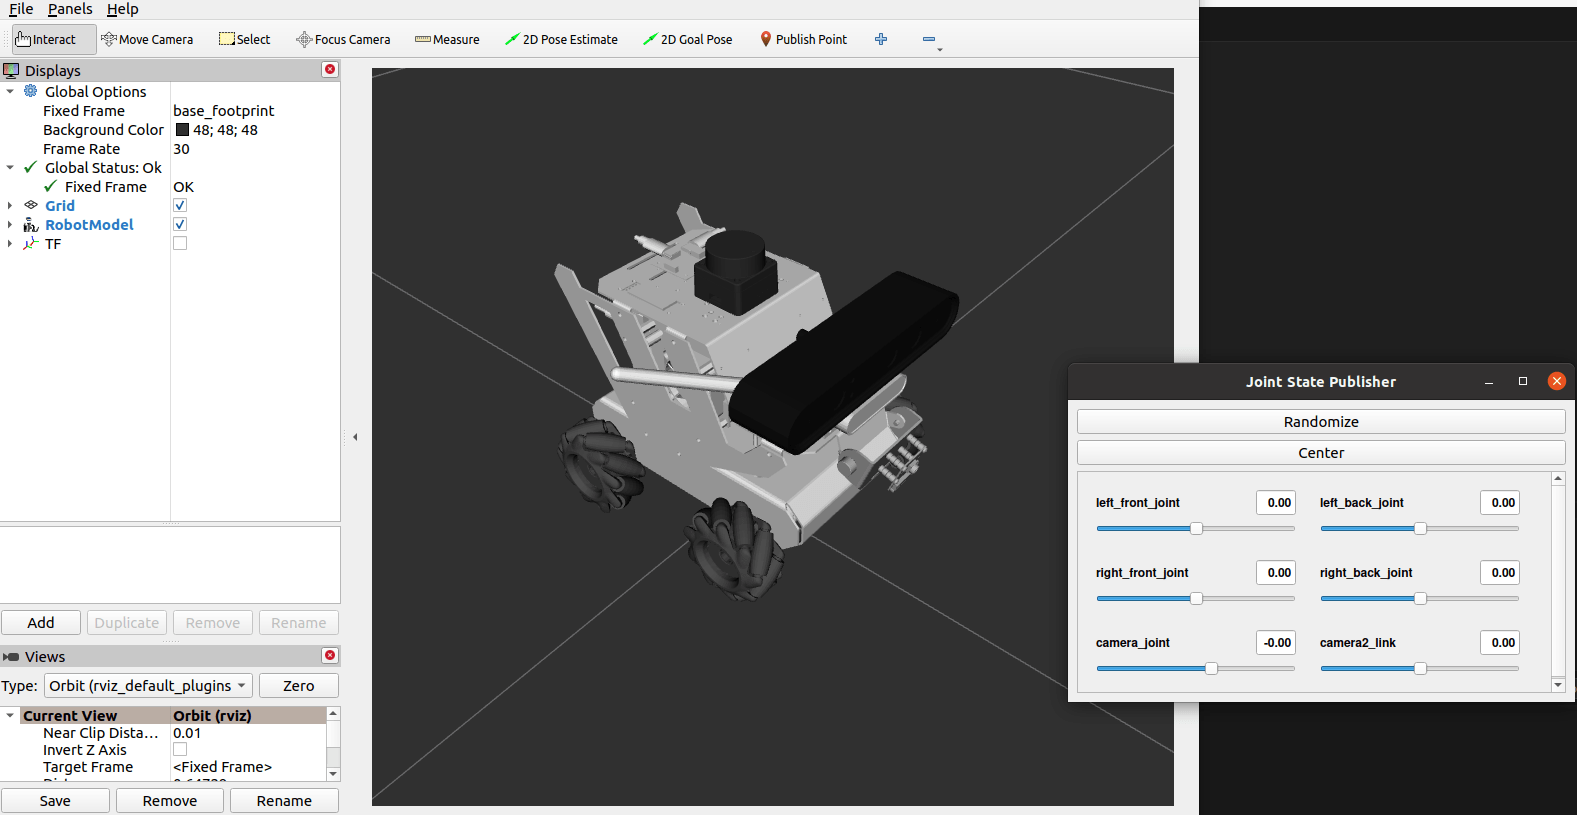
Task: Activate the Publish Point tool
Action: tap(803, 40)
